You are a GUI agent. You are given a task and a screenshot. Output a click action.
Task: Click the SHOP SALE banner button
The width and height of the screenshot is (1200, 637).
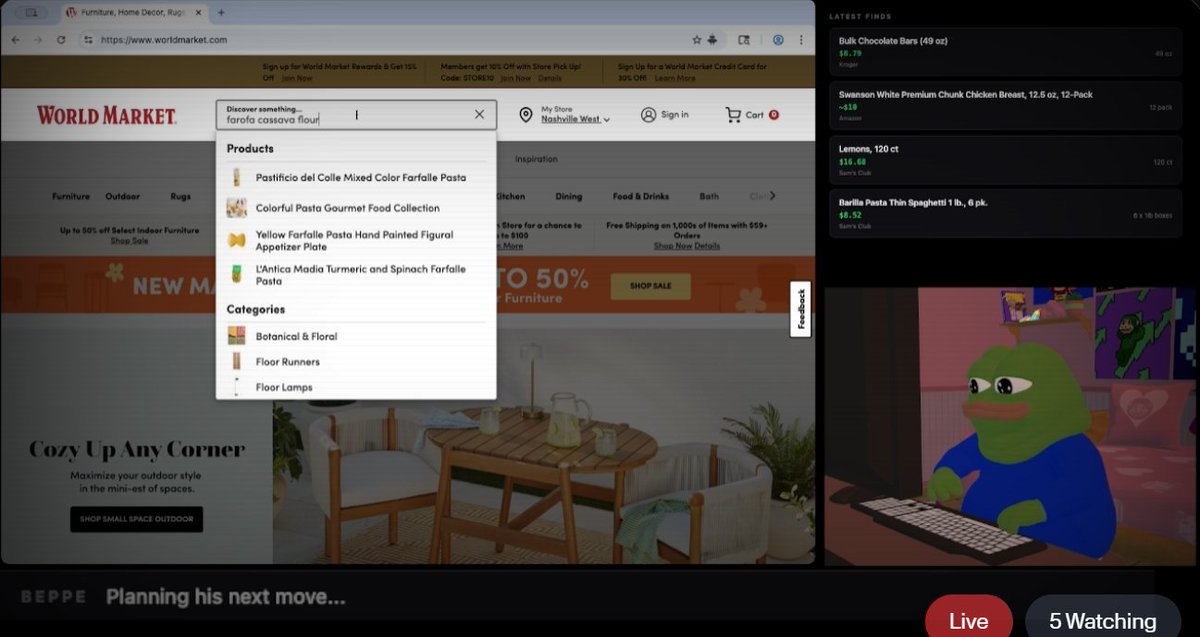[650, 286]
